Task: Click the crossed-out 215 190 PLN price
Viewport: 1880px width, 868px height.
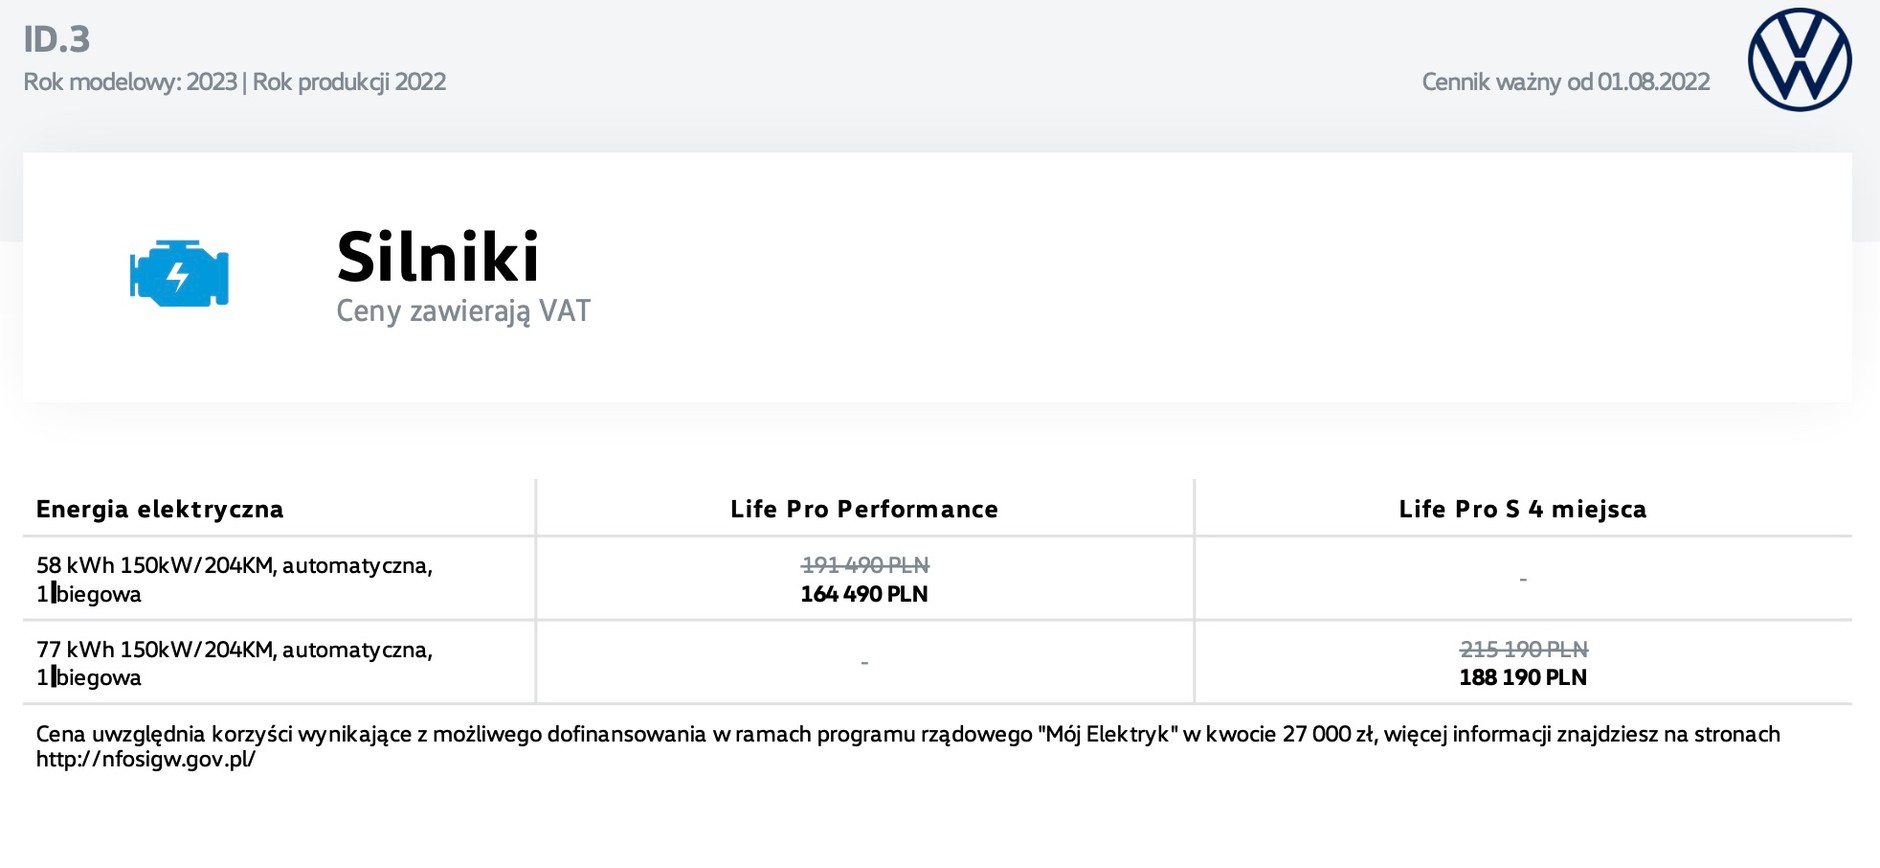Action: 1523,649
